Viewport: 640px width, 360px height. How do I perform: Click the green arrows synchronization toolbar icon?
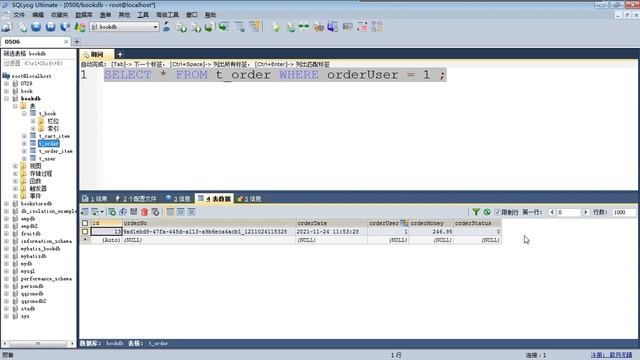coord(304,27)
